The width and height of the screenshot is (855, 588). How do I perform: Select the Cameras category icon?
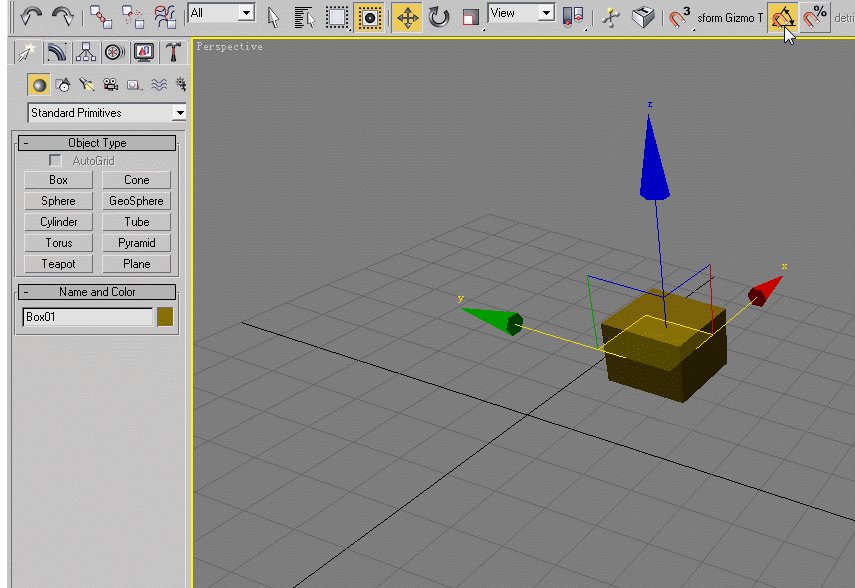click(111, 85)
